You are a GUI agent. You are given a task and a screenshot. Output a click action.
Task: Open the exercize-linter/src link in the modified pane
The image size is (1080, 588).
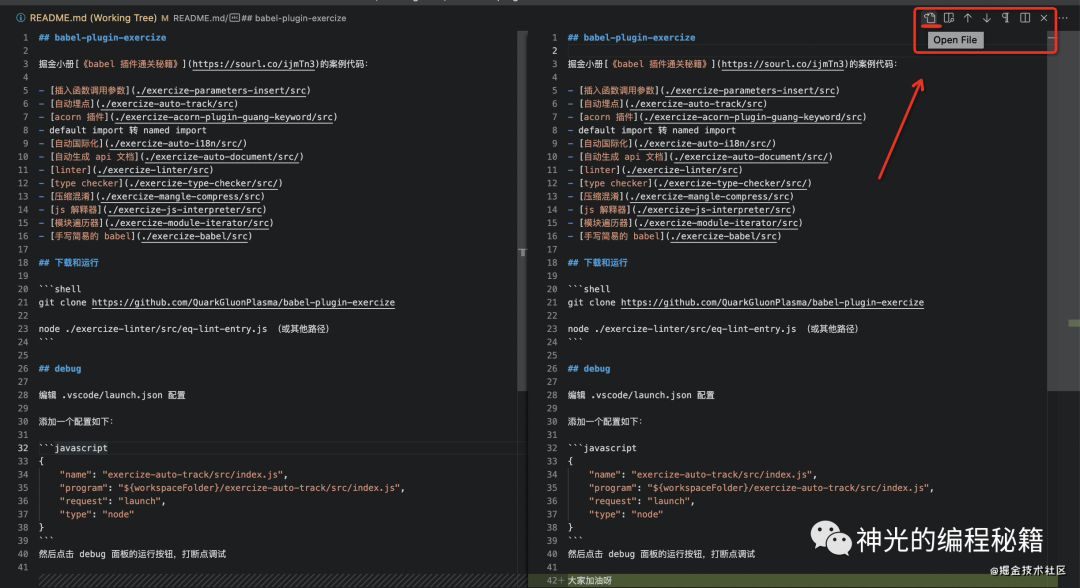[x=682, y=170]
